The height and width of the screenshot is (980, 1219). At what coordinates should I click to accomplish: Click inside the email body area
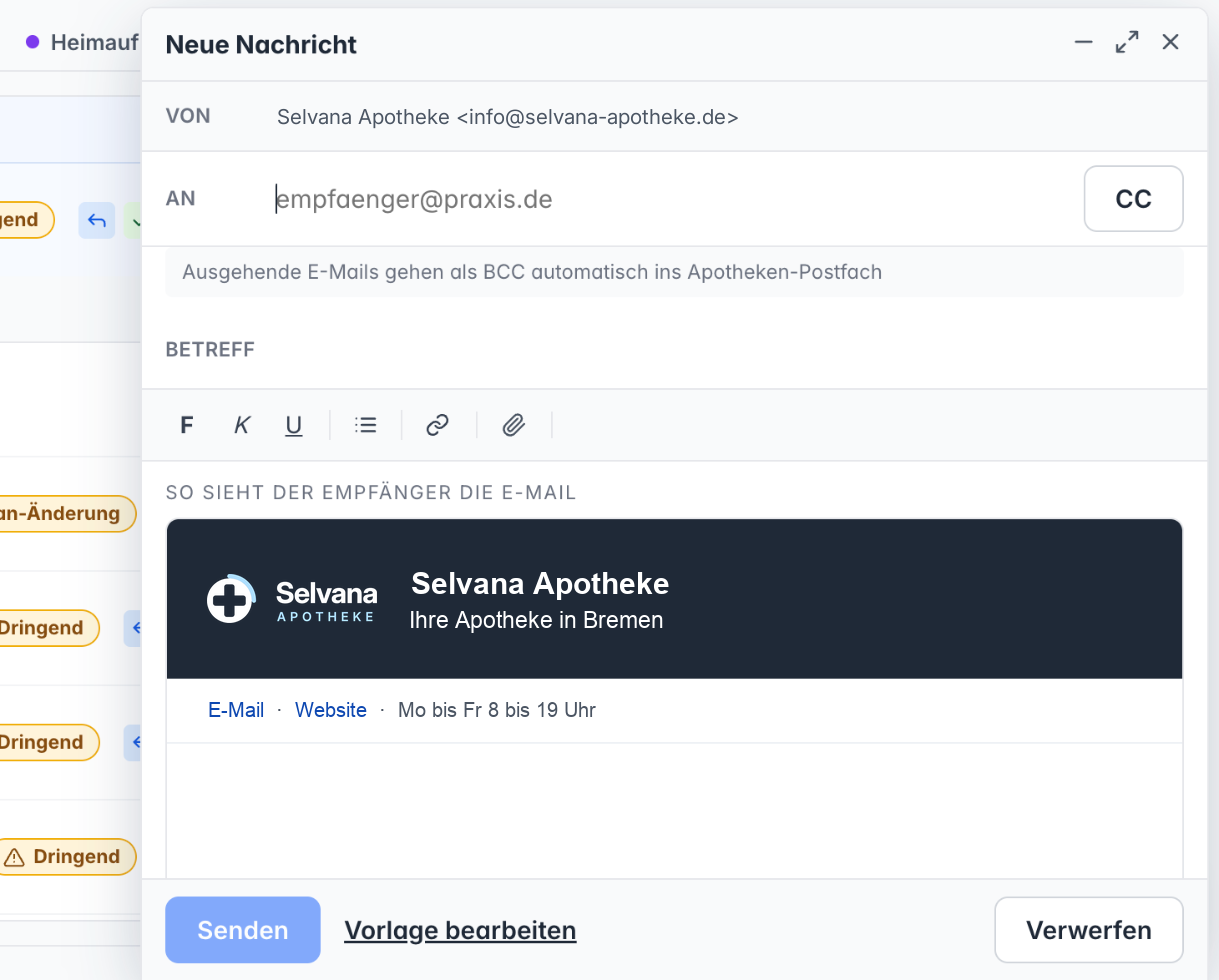click(674, 810)
